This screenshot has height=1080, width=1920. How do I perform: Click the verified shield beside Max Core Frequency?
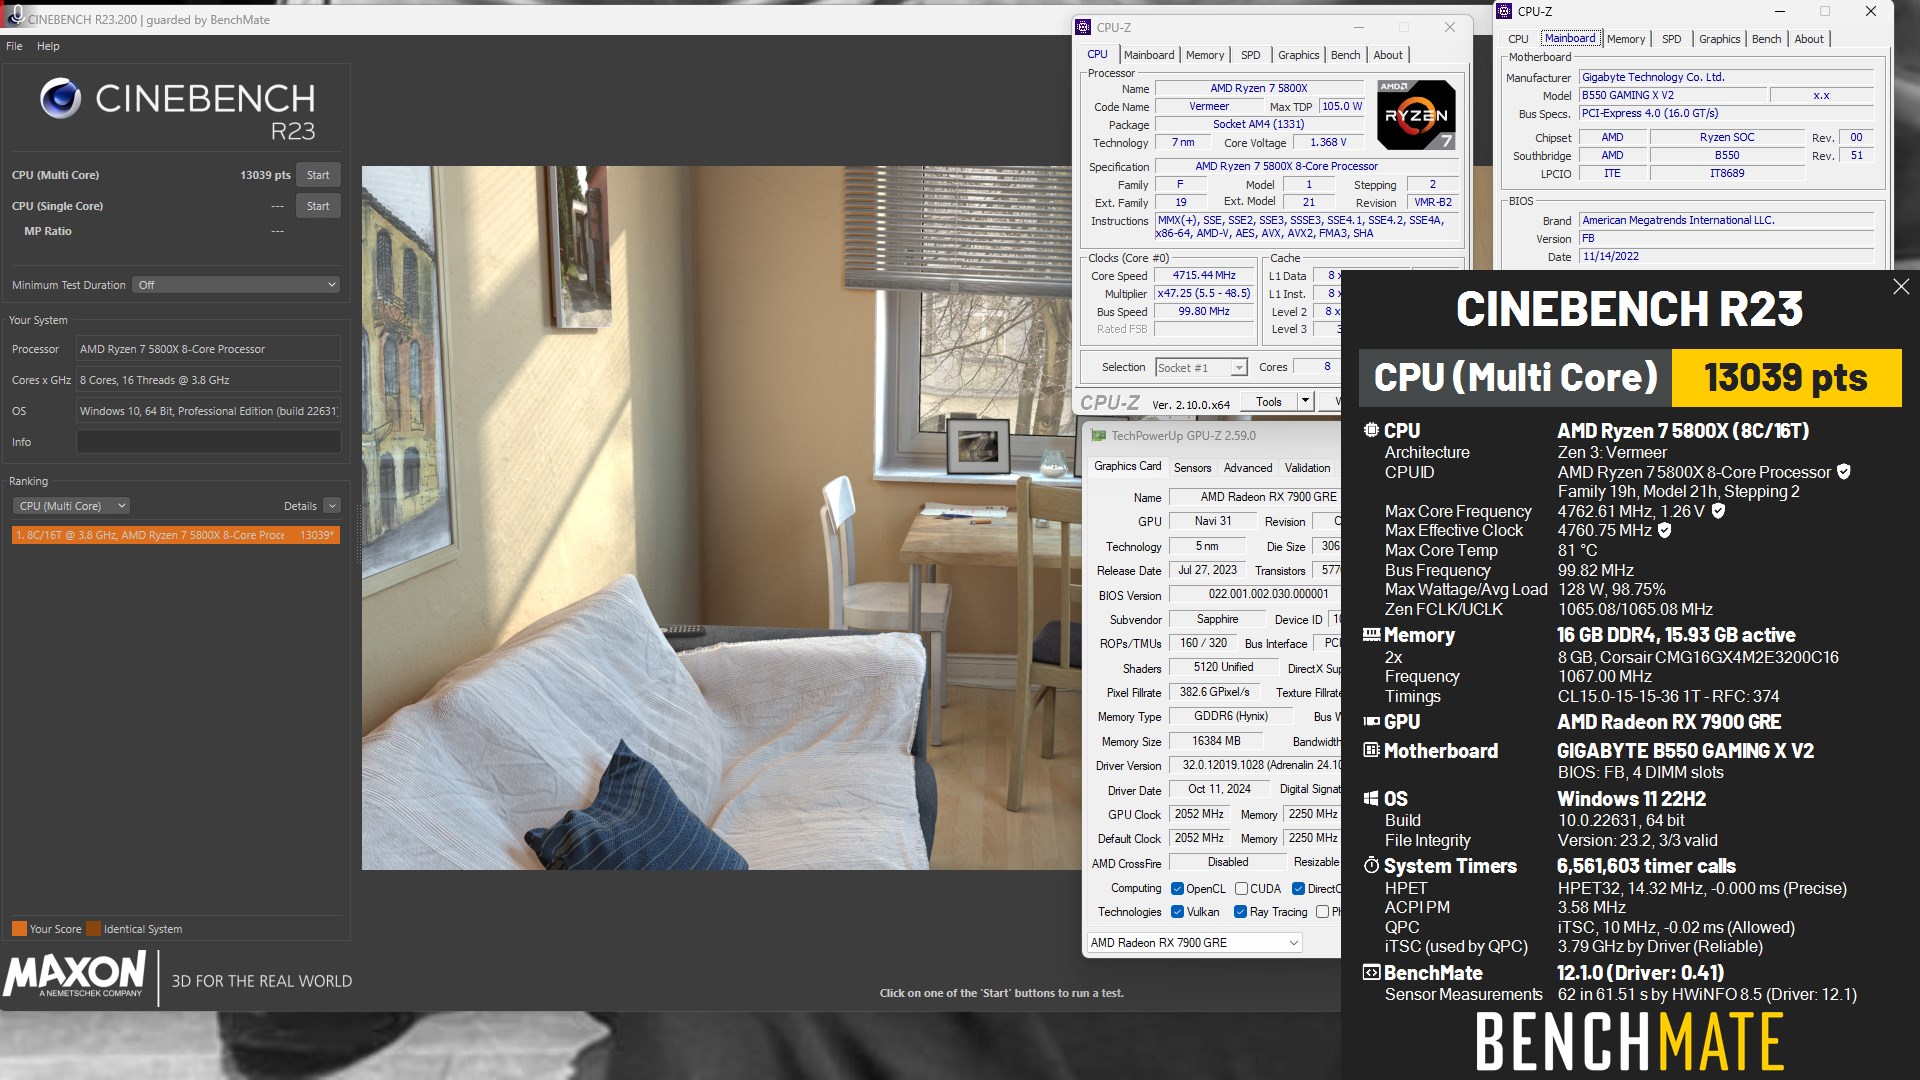click(x=1718, y=511)
